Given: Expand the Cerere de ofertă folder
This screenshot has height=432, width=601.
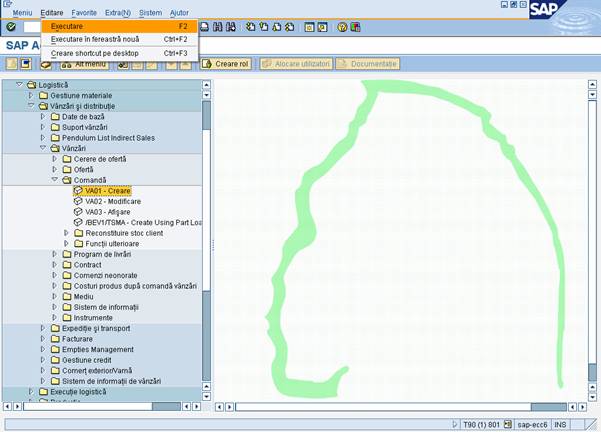Looking at the screenshot, I should (x=54, y=158).
